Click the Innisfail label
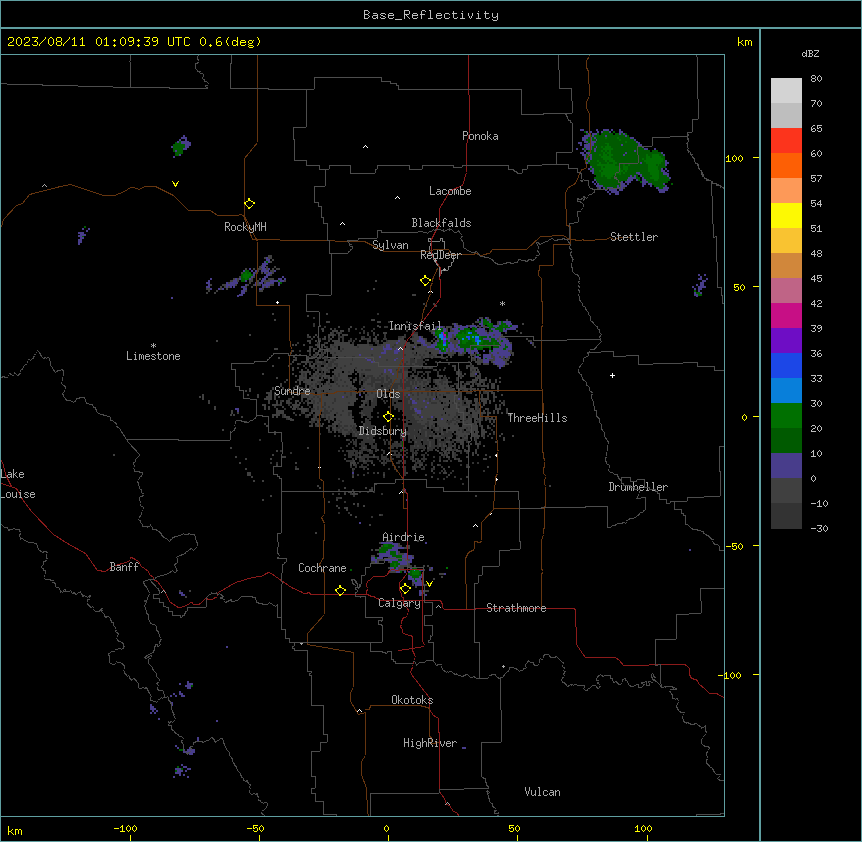862x842 pixels. [415, 326]
